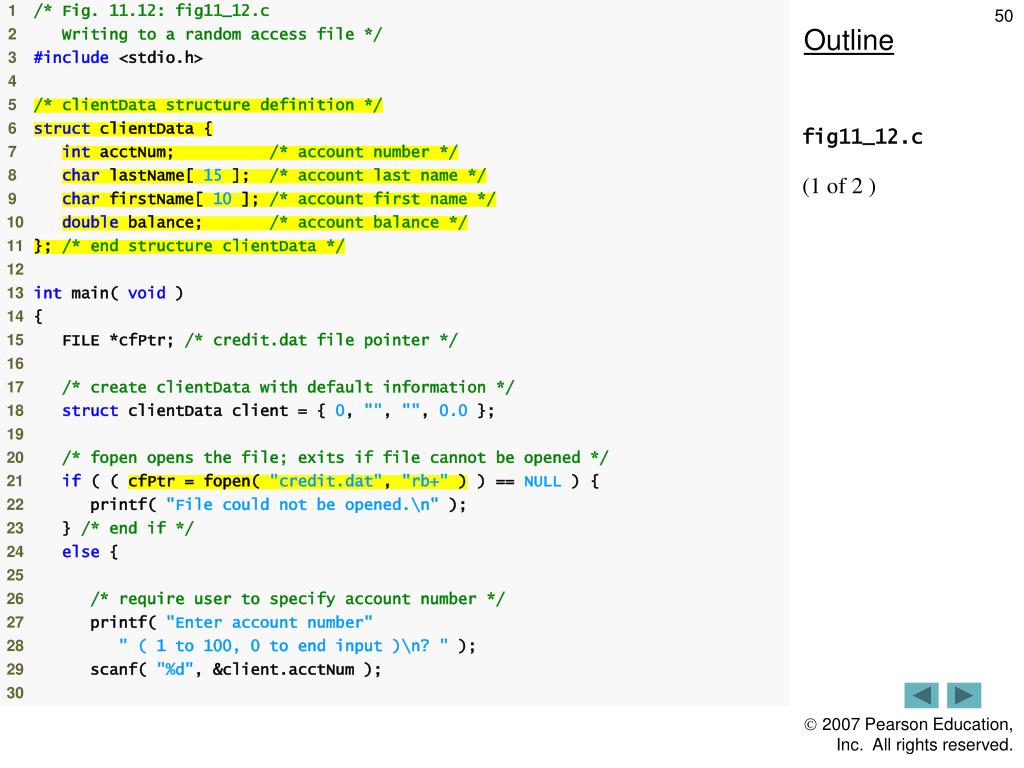Click the end structure clientData comment
Image resolution: width=1024 pixels, height=768 pixels.
coord(203,246)
